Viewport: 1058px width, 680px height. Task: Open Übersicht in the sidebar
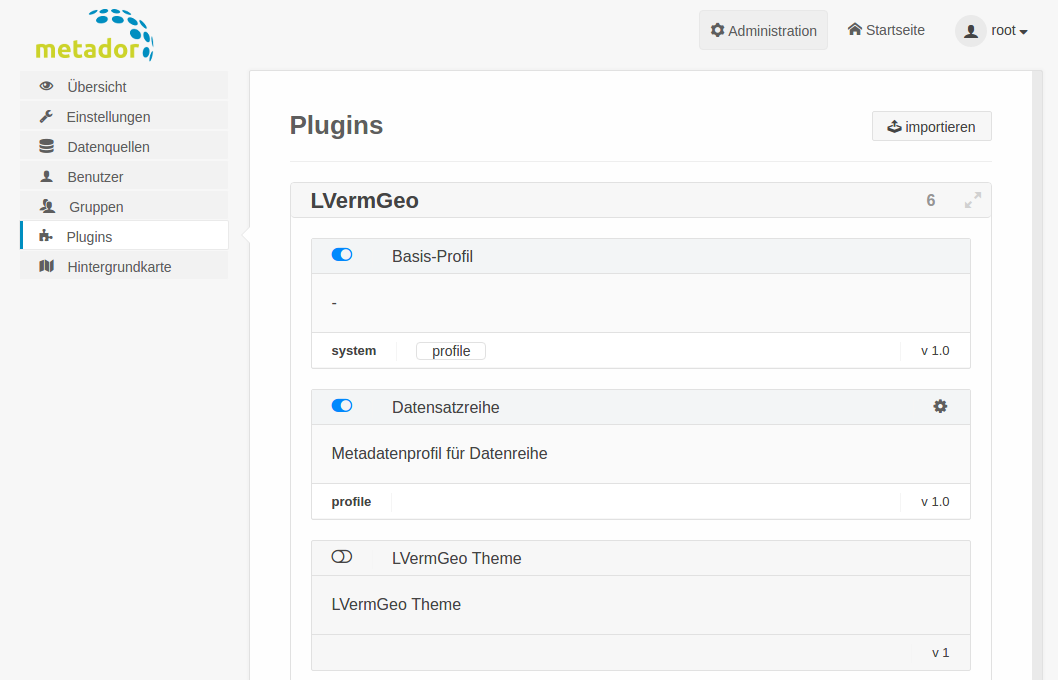point(124,86)
